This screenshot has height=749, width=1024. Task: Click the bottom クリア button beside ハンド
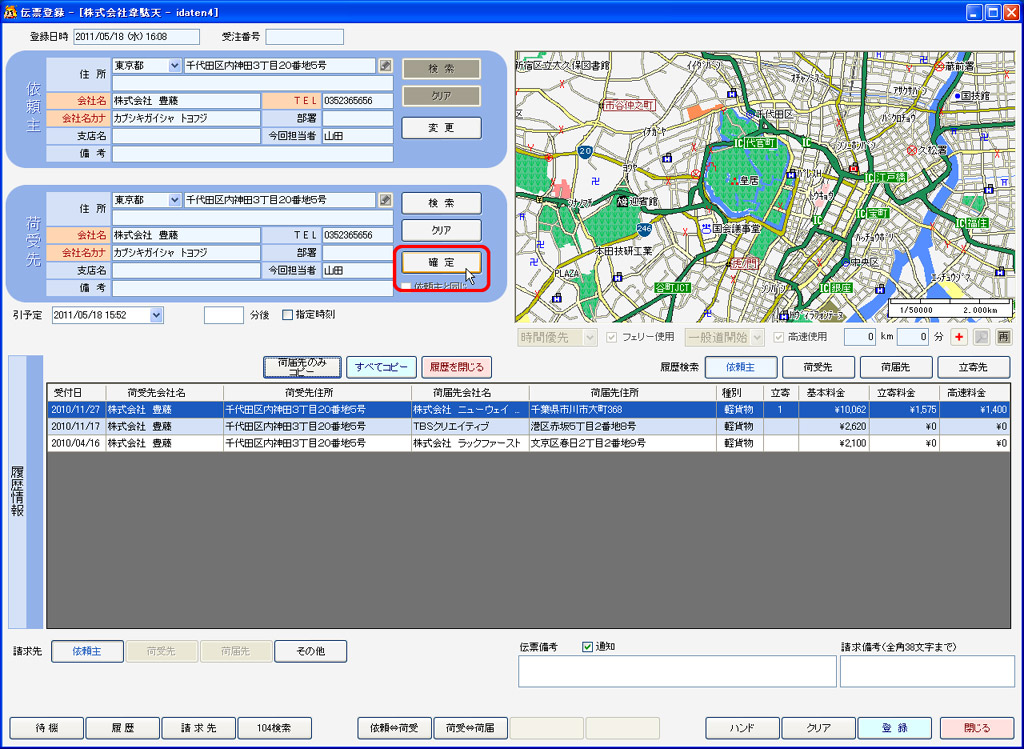click(818, 727)
